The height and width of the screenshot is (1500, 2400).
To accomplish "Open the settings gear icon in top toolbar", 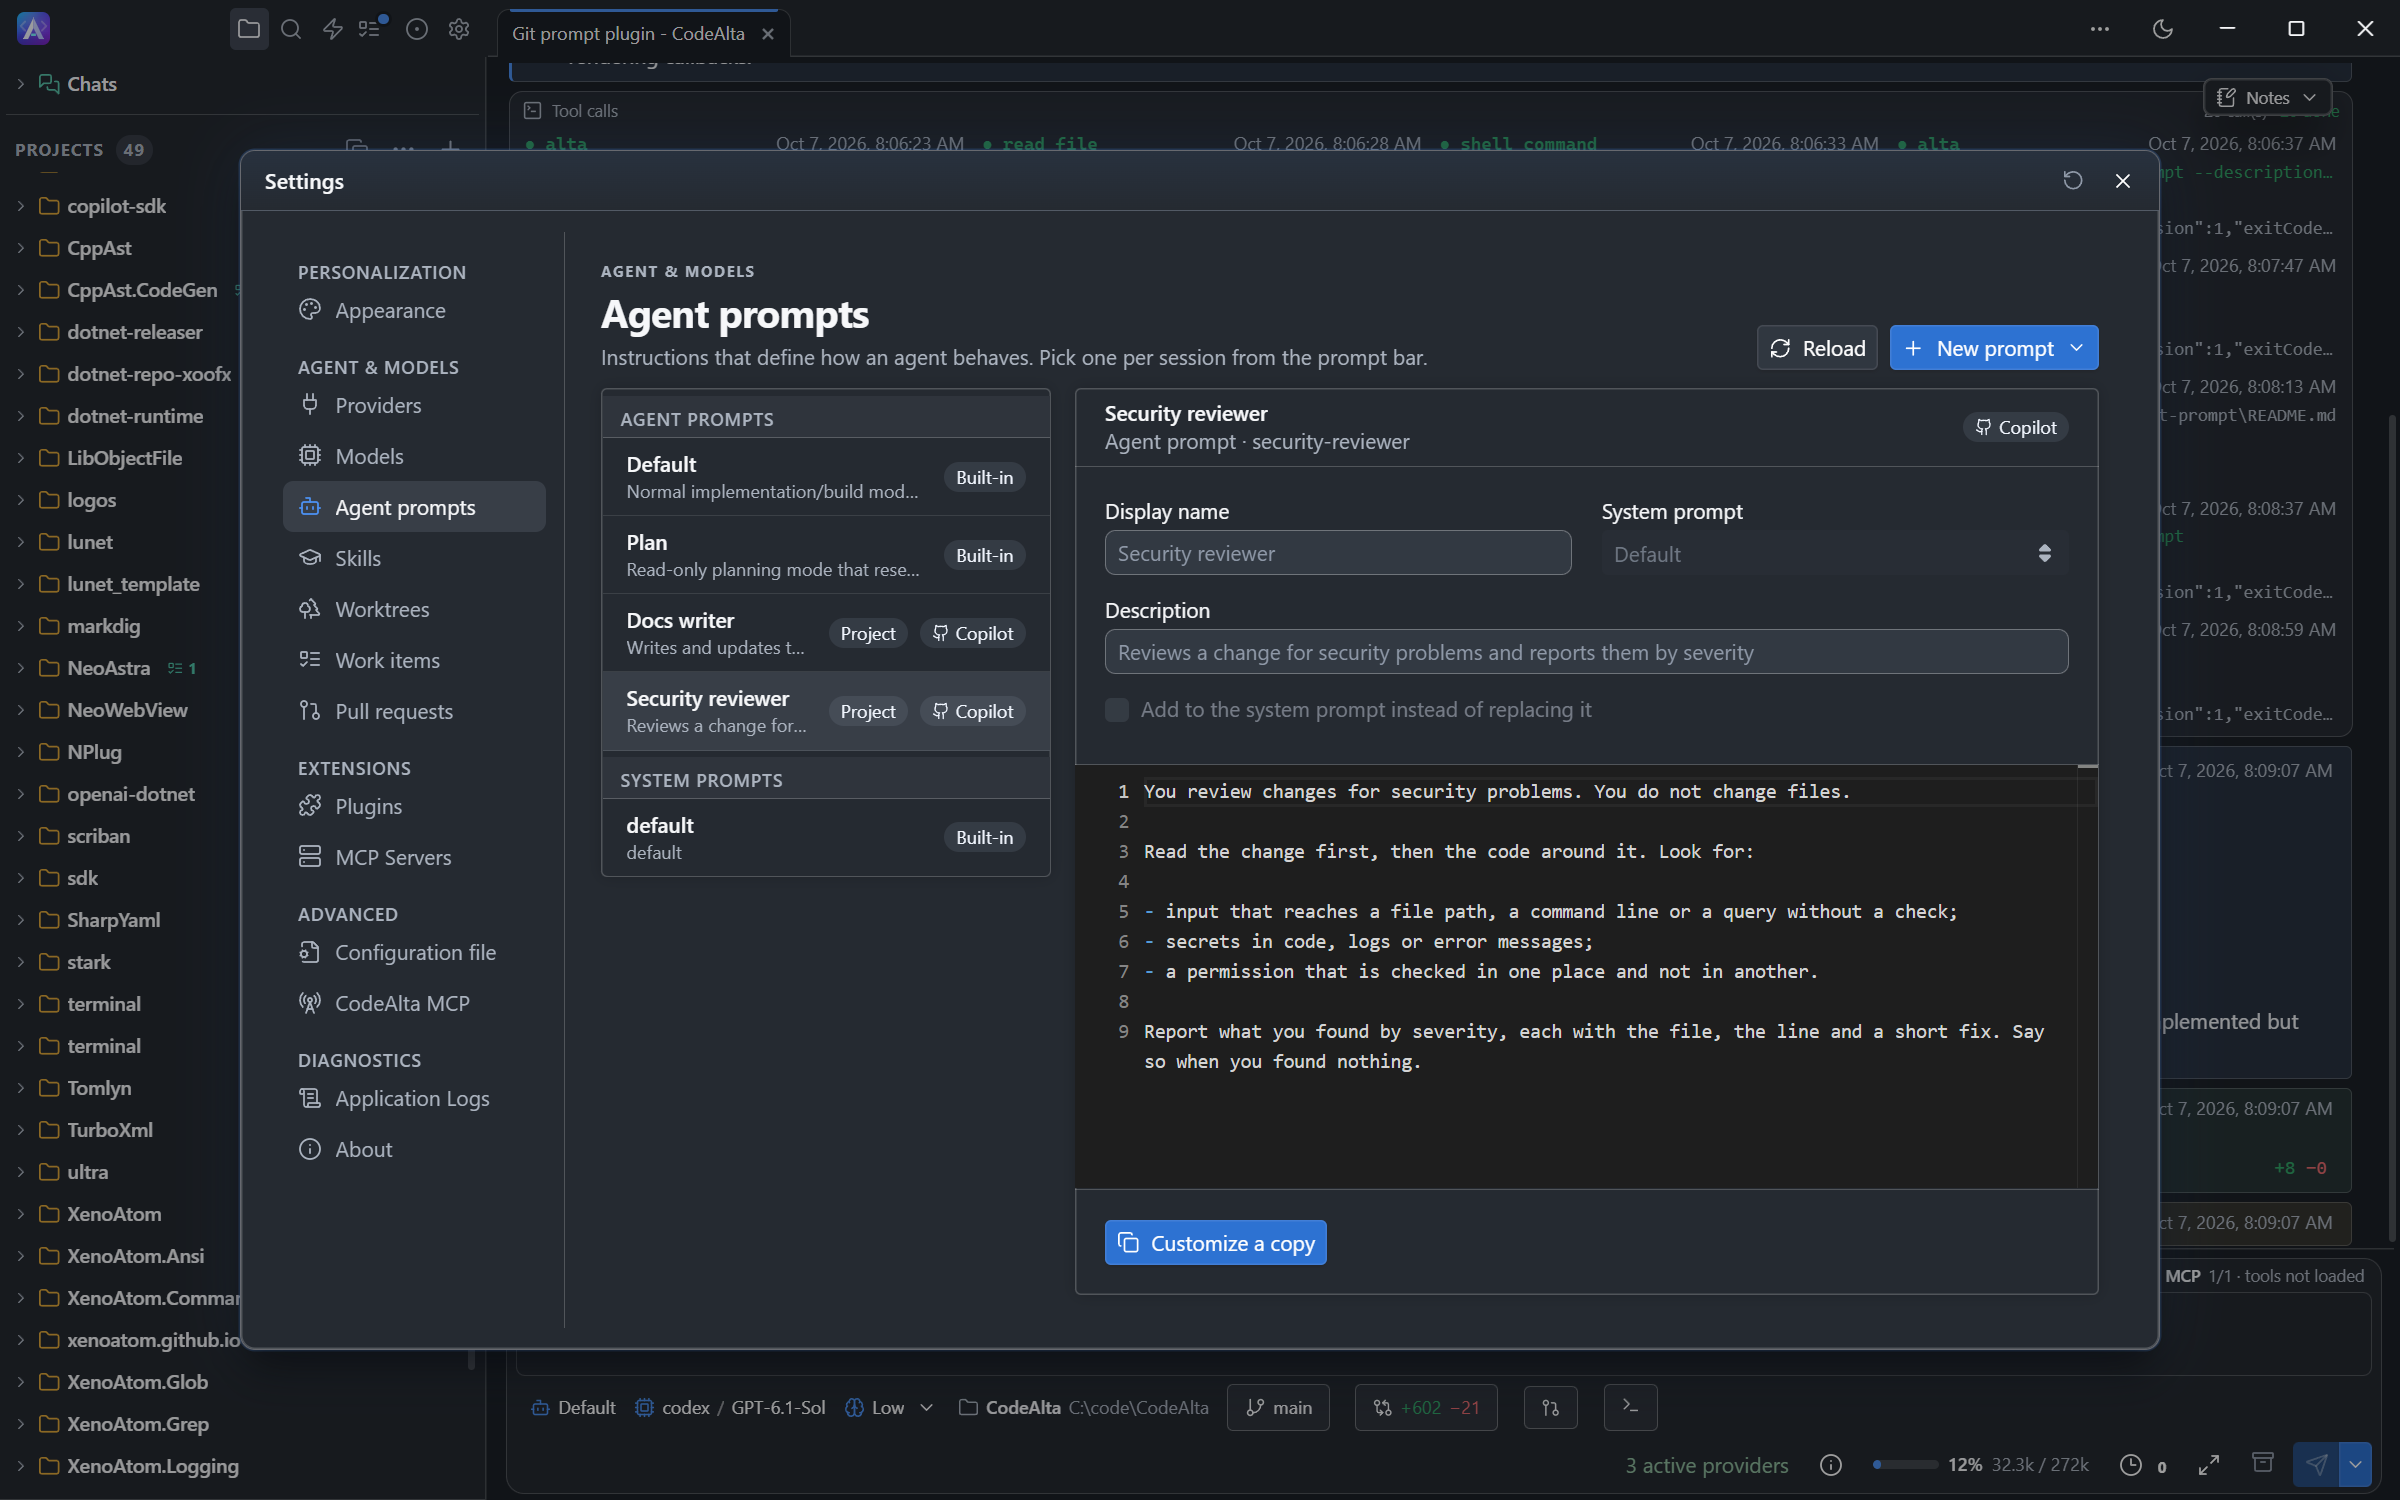I will pos(459,29).
